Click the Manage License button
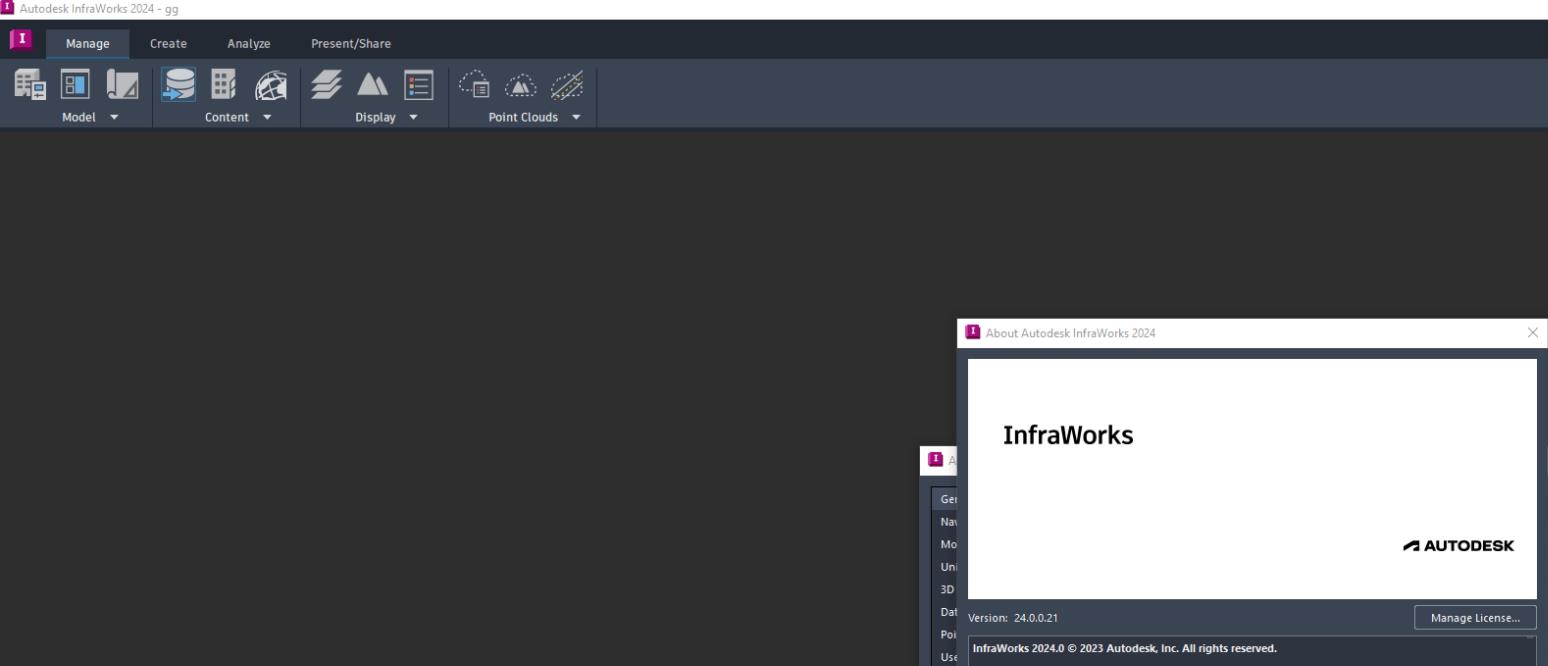 tap(1475, 617)
